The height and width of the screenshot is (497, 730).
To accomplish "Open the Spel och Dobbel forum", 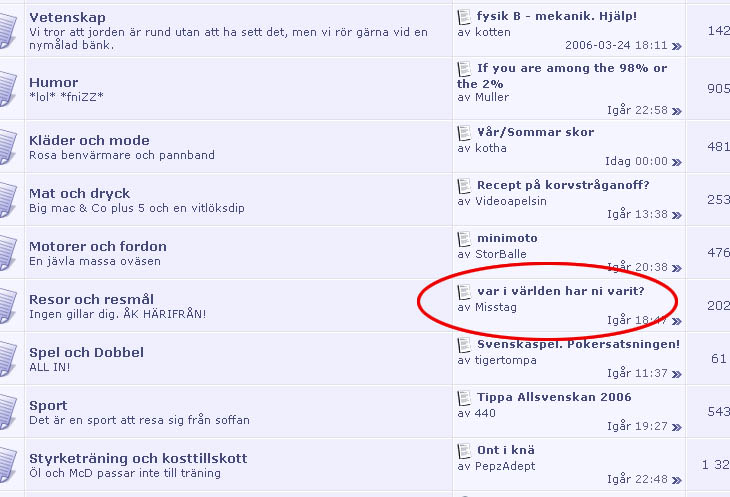I will pyautogui.click(x=86, y=353).
